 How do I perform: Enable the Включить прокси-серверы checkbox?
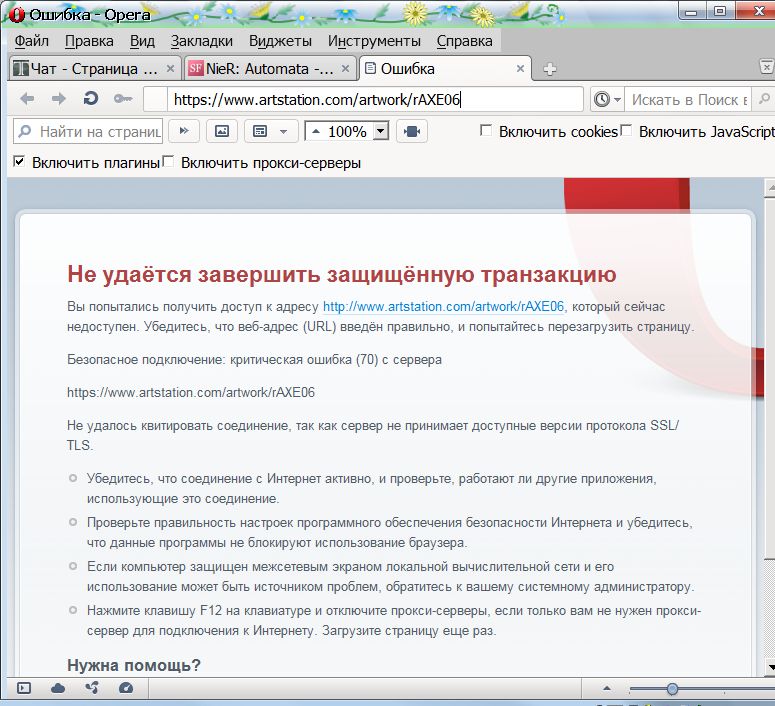coord(168,161)
